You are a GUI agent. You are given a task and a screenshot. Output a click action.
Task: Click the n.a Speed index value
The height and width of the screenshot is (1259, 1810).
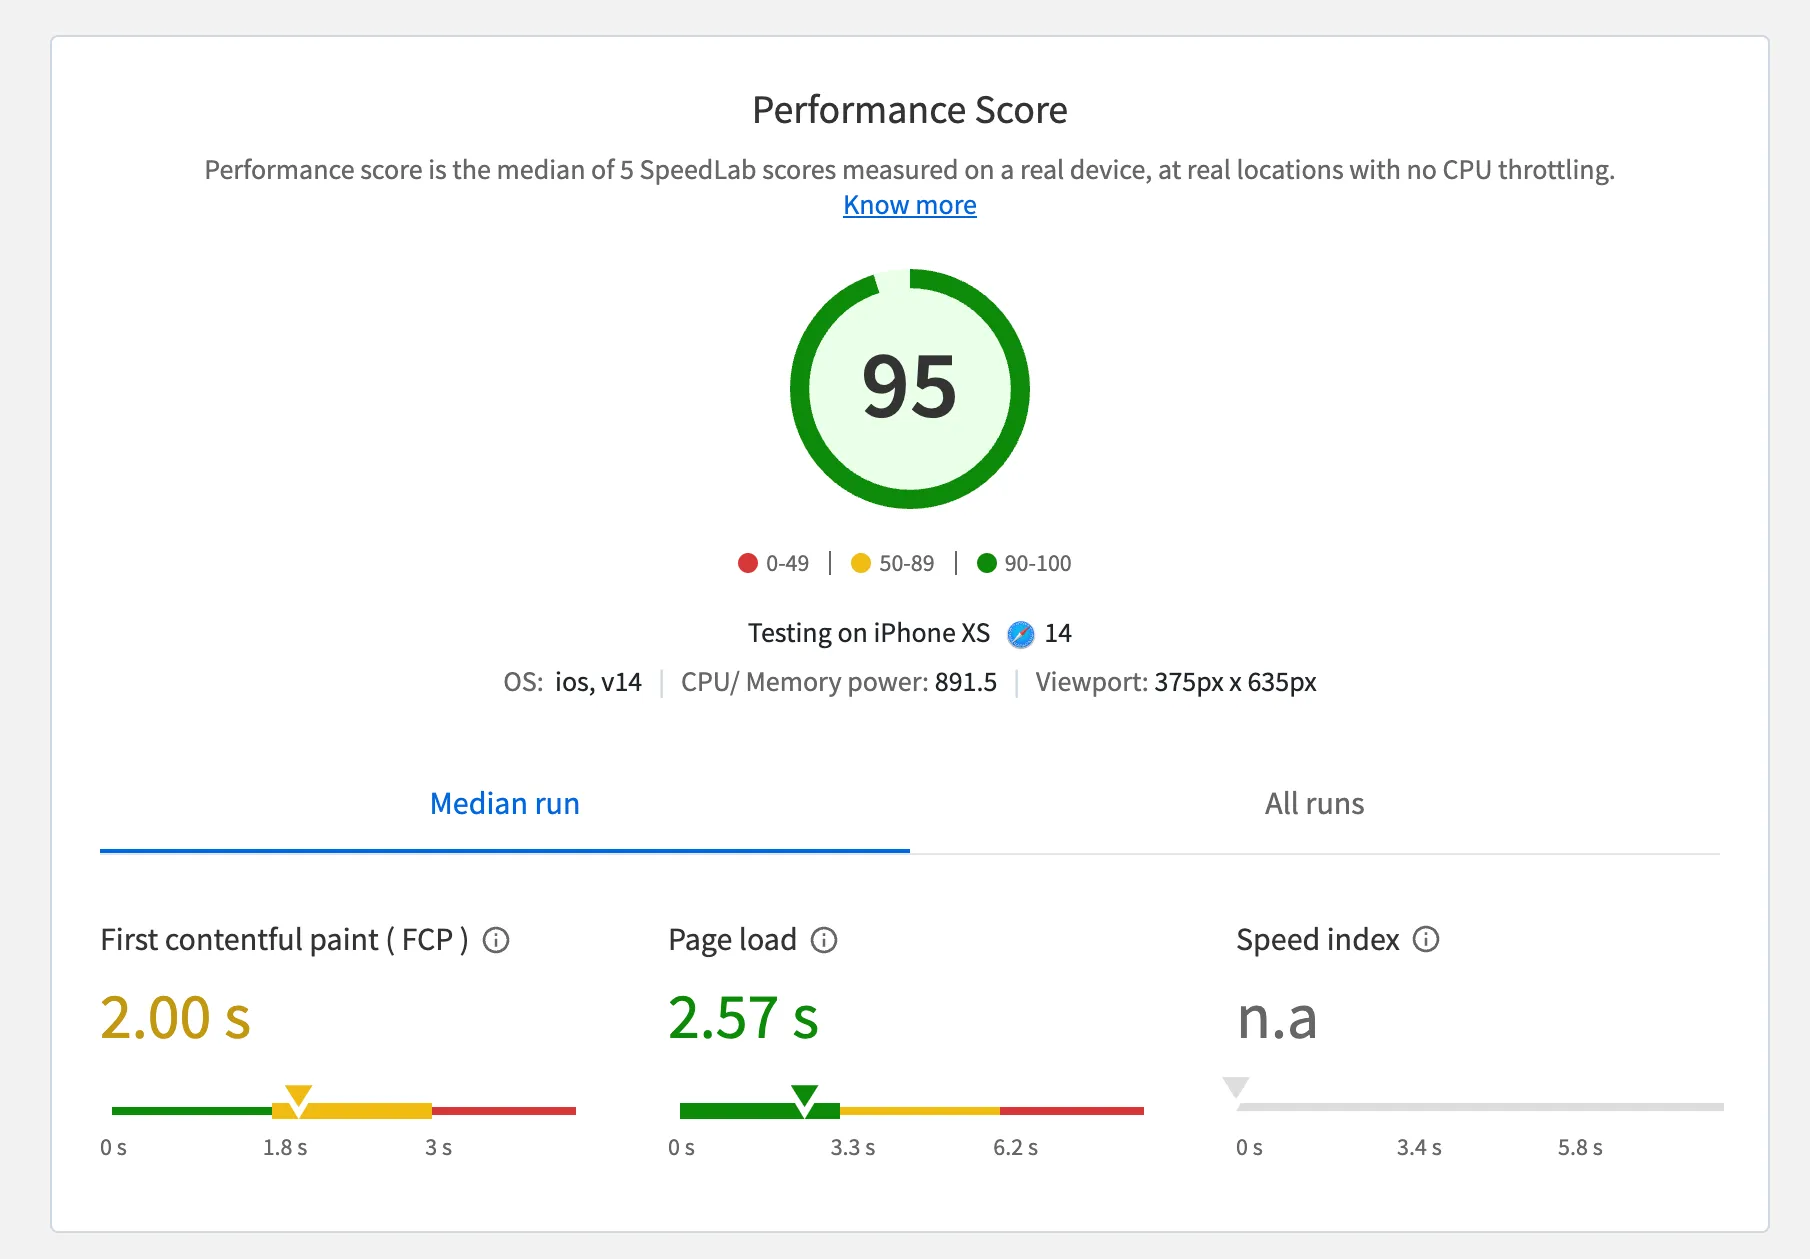click(1277, 1018)
